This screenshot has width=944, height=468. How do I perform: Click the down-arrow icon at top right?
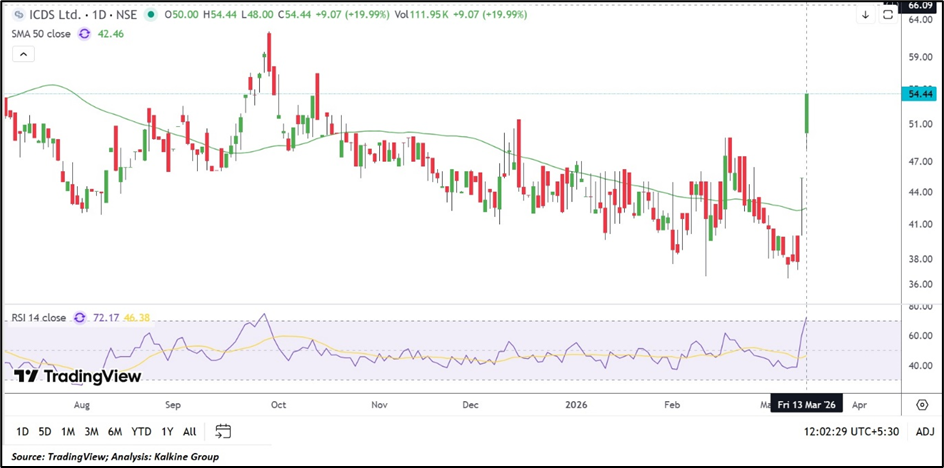[865, 15]
